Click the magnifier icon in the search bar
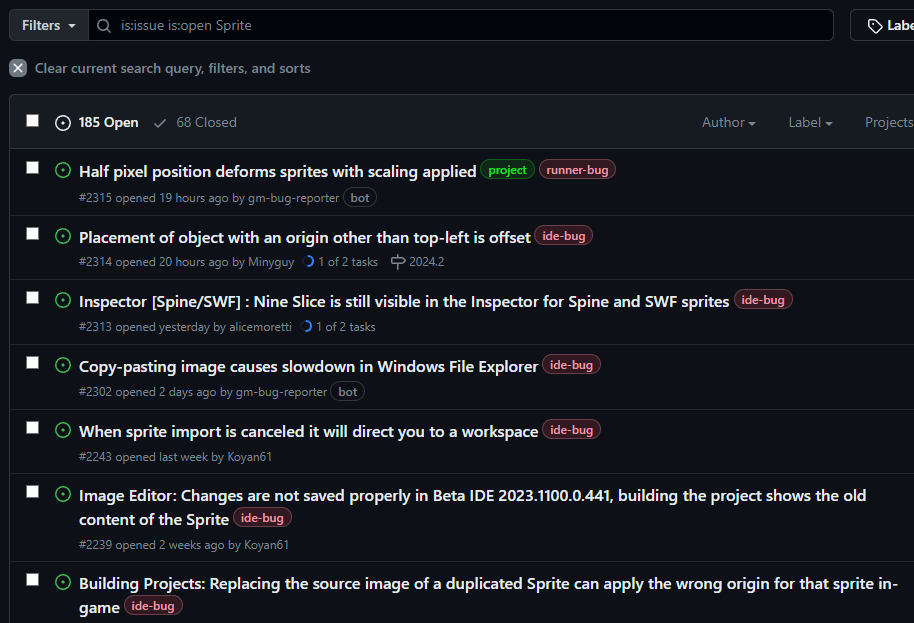 (x=105, y=25)
